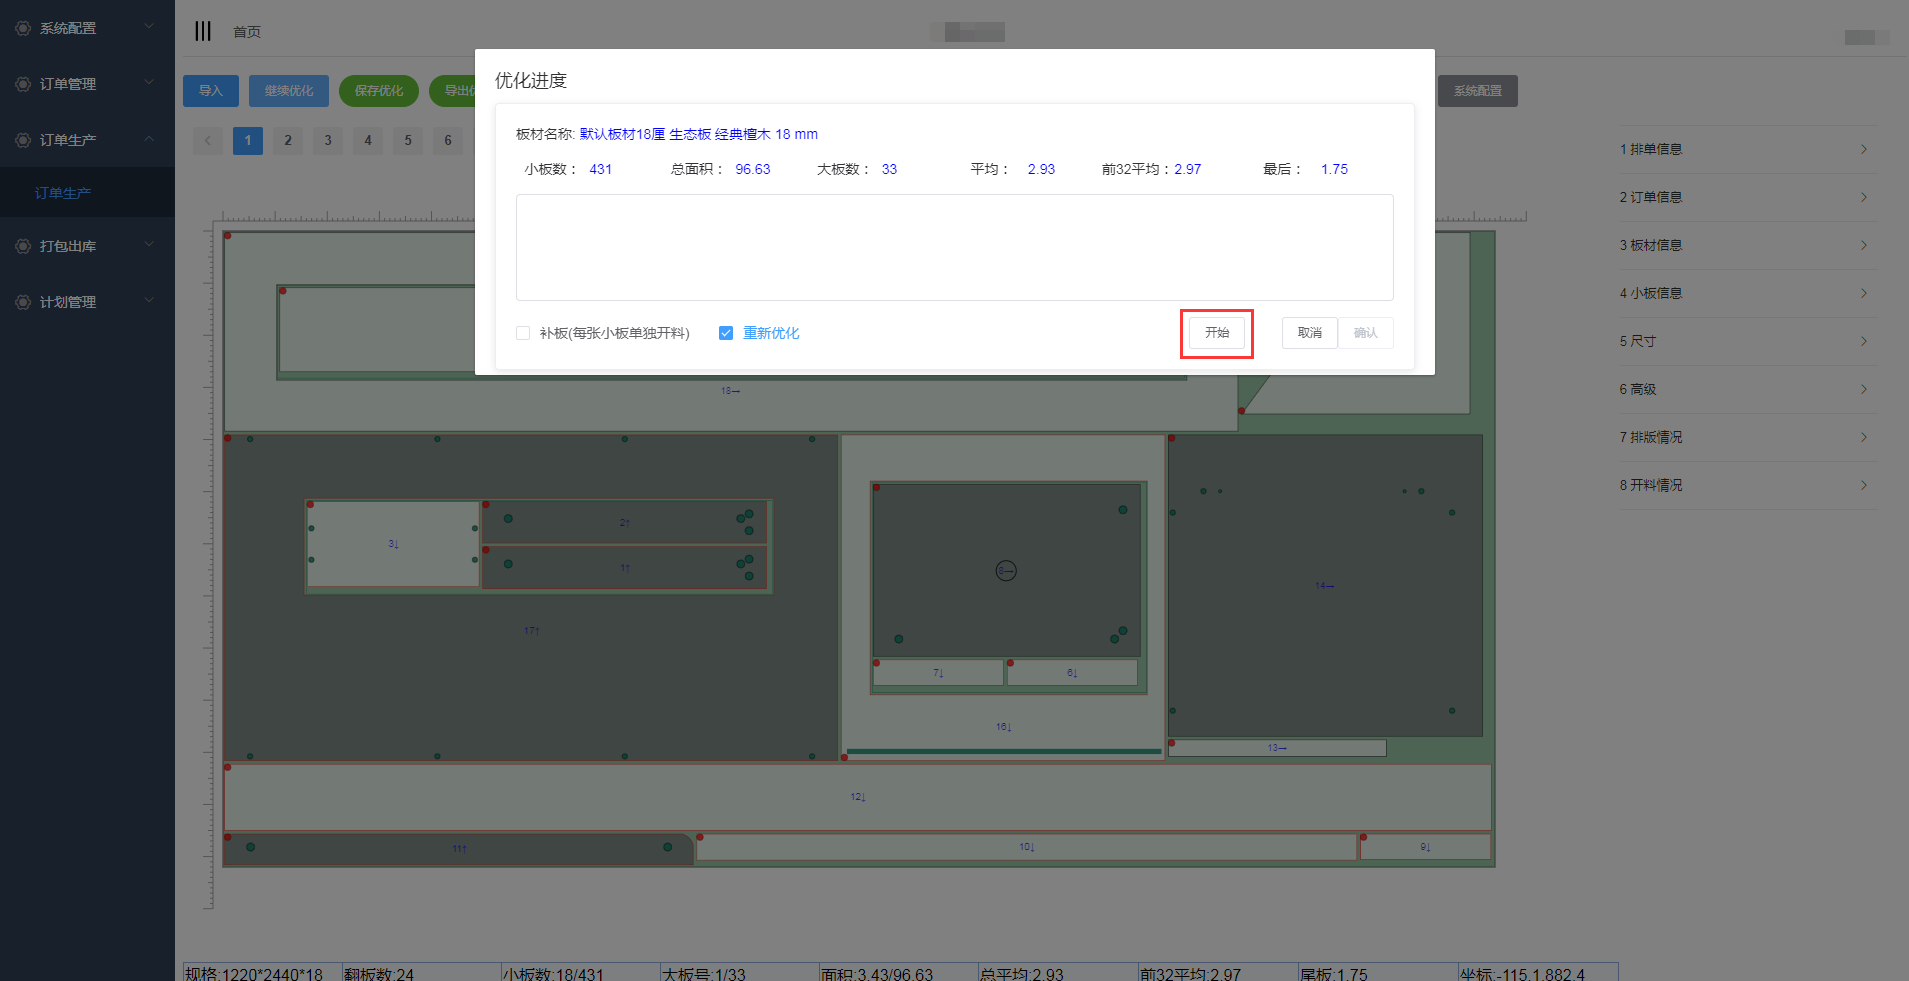Click the previous page arrow icon
Screen dimensions: 1909x981
tap(208, 140)
